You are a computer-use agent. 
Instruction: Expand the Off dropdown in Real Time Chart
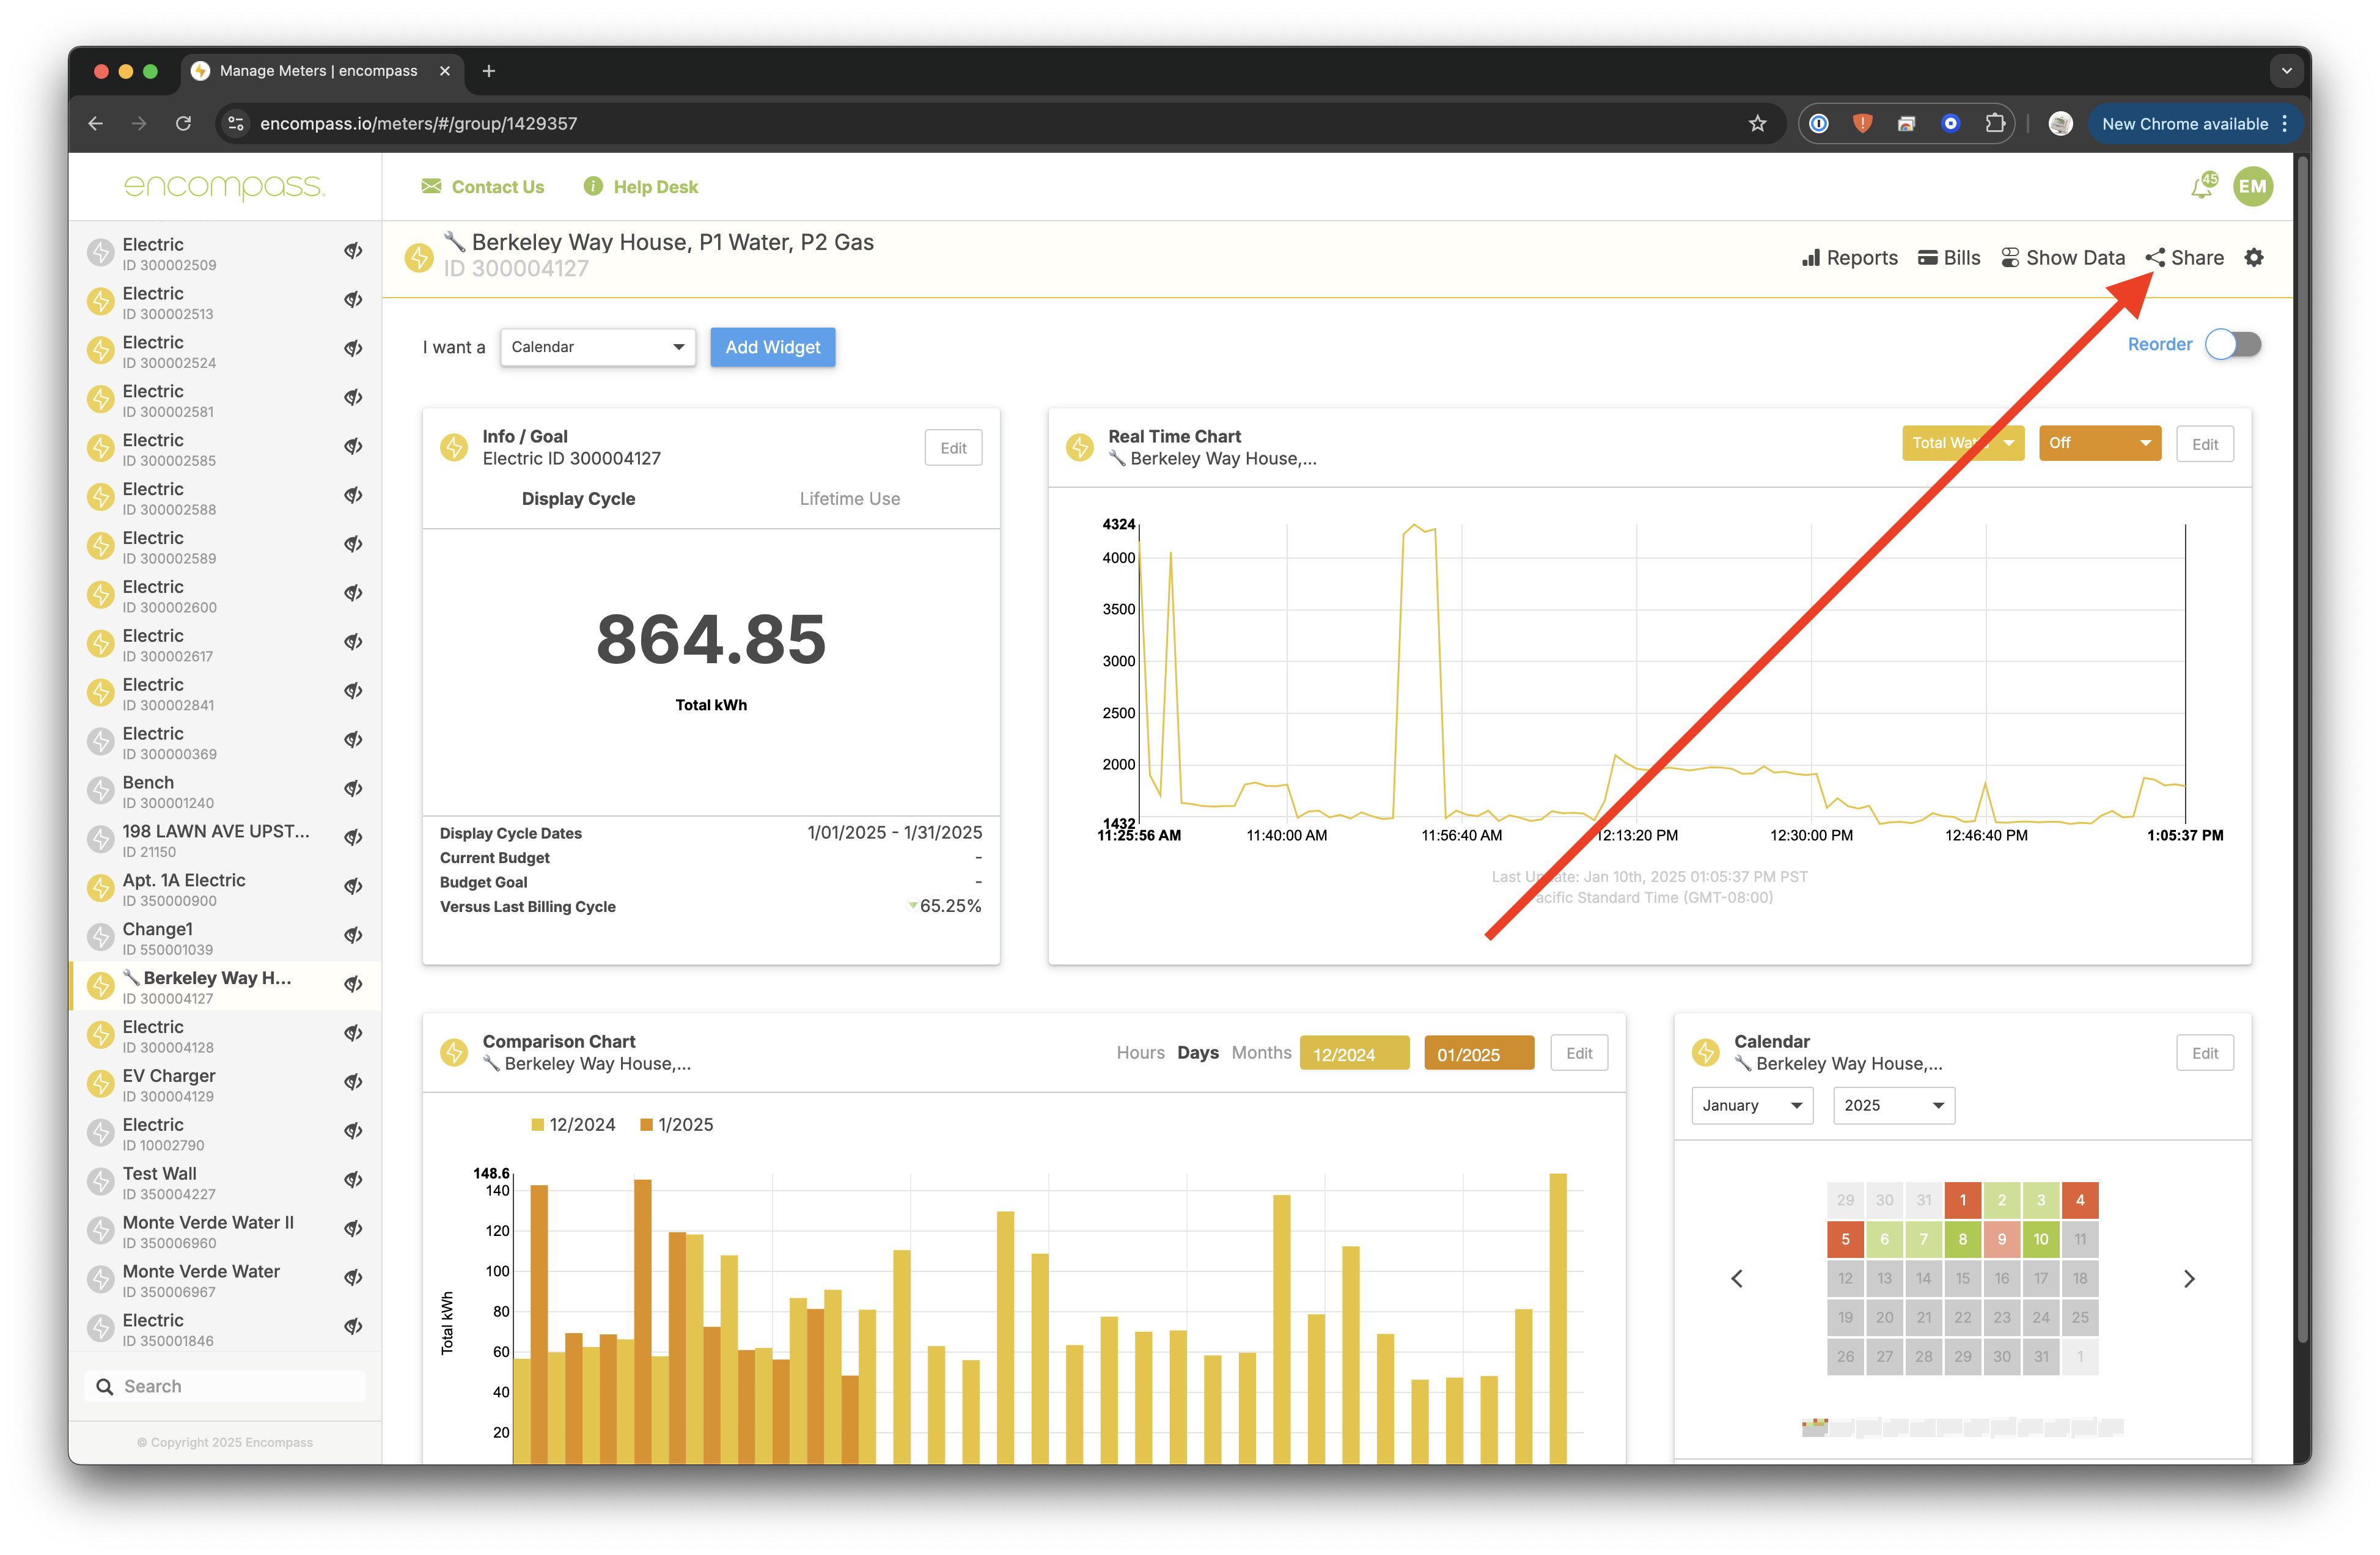2099,443
